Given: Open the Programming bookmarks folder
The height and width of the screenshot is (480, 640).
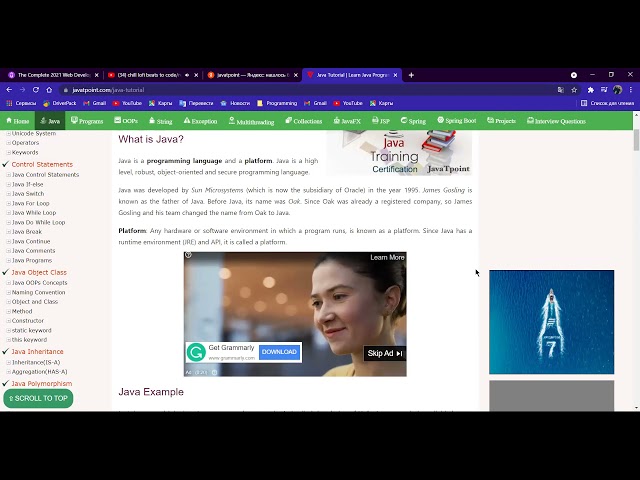Looking at the screenshot, I should [277, 103].
